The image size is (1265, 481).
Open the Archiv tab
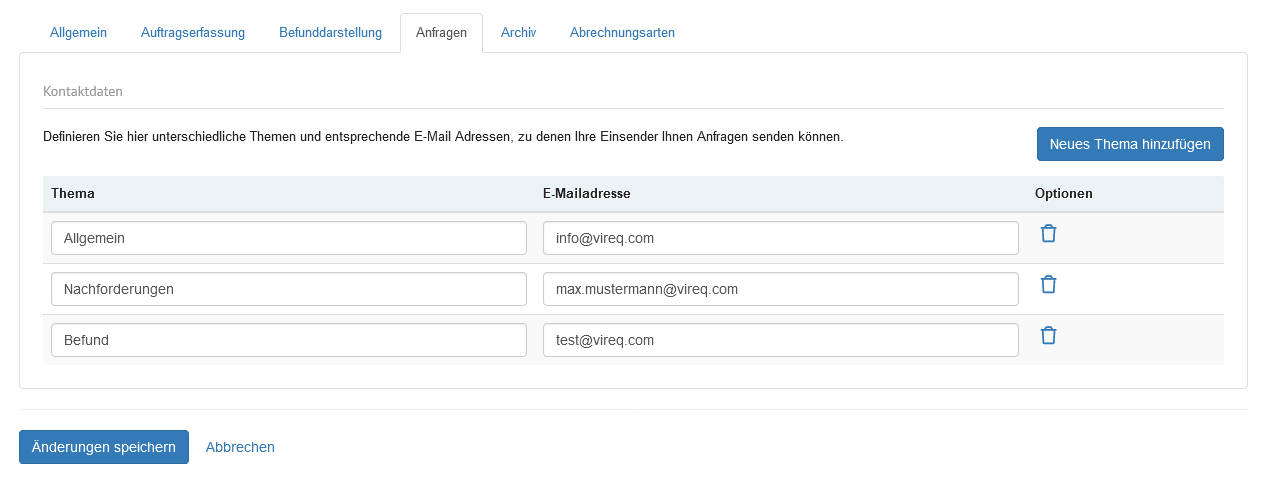tap(518, 33)
